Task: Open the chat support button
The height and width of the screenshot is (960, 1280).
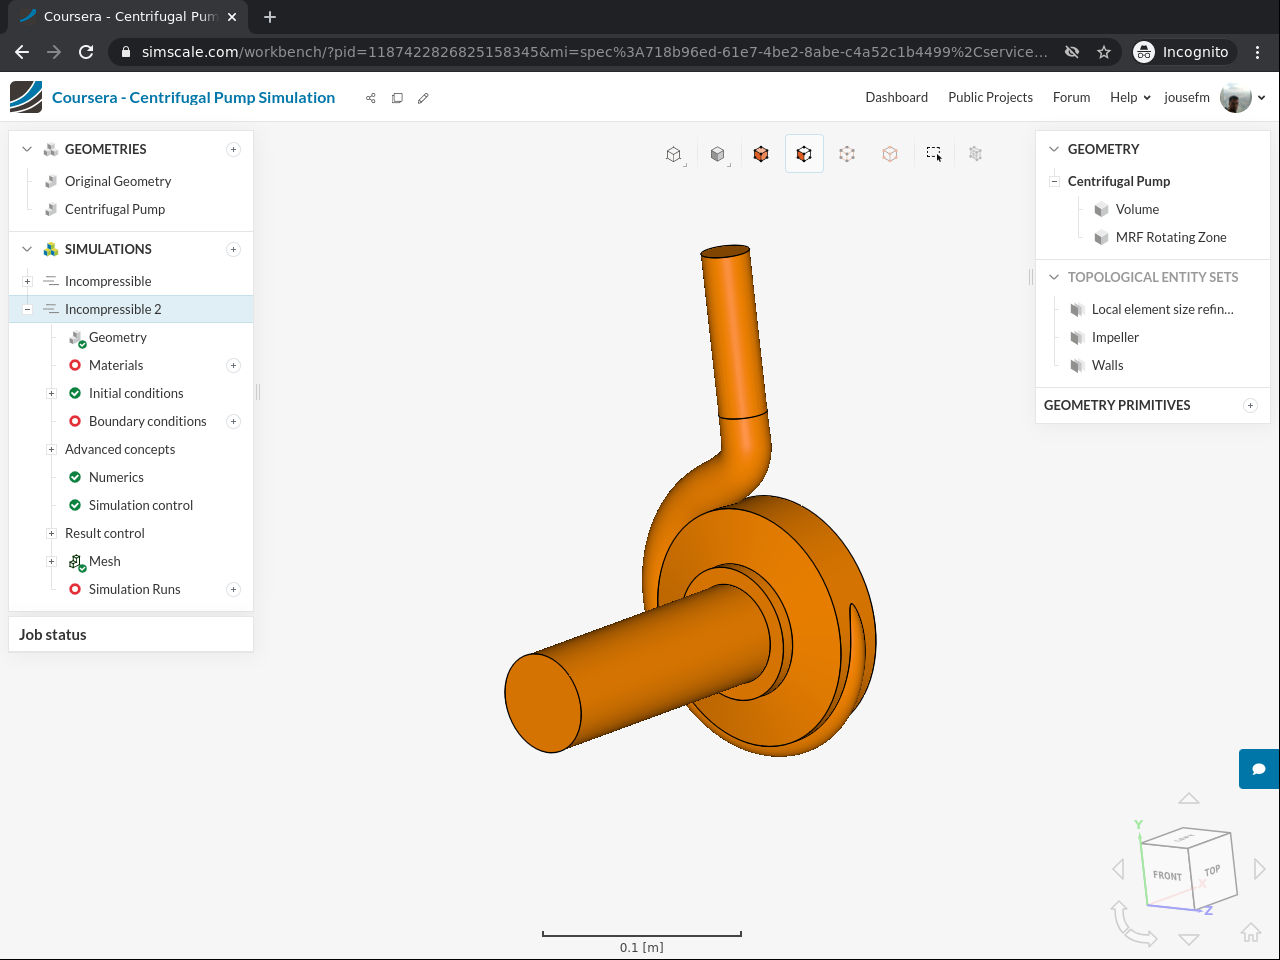Action: [x=1259, y=769]
